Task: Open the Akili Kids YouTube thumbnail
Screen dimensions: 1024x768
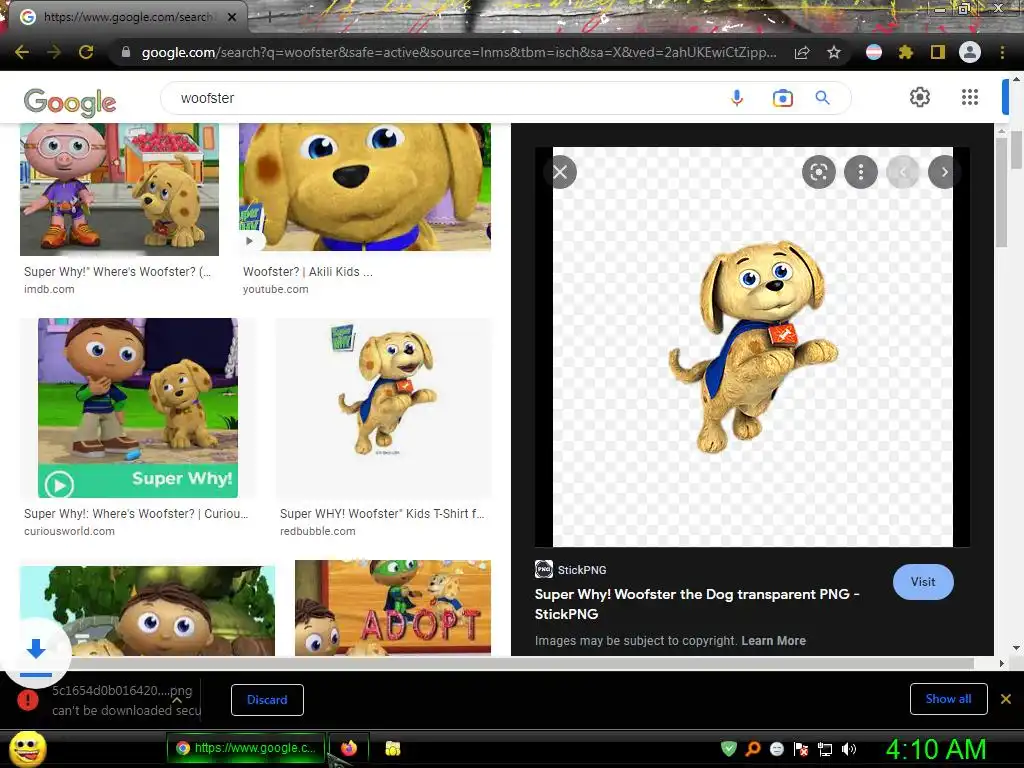Action: pyautogui.click(x=364, y=187)
